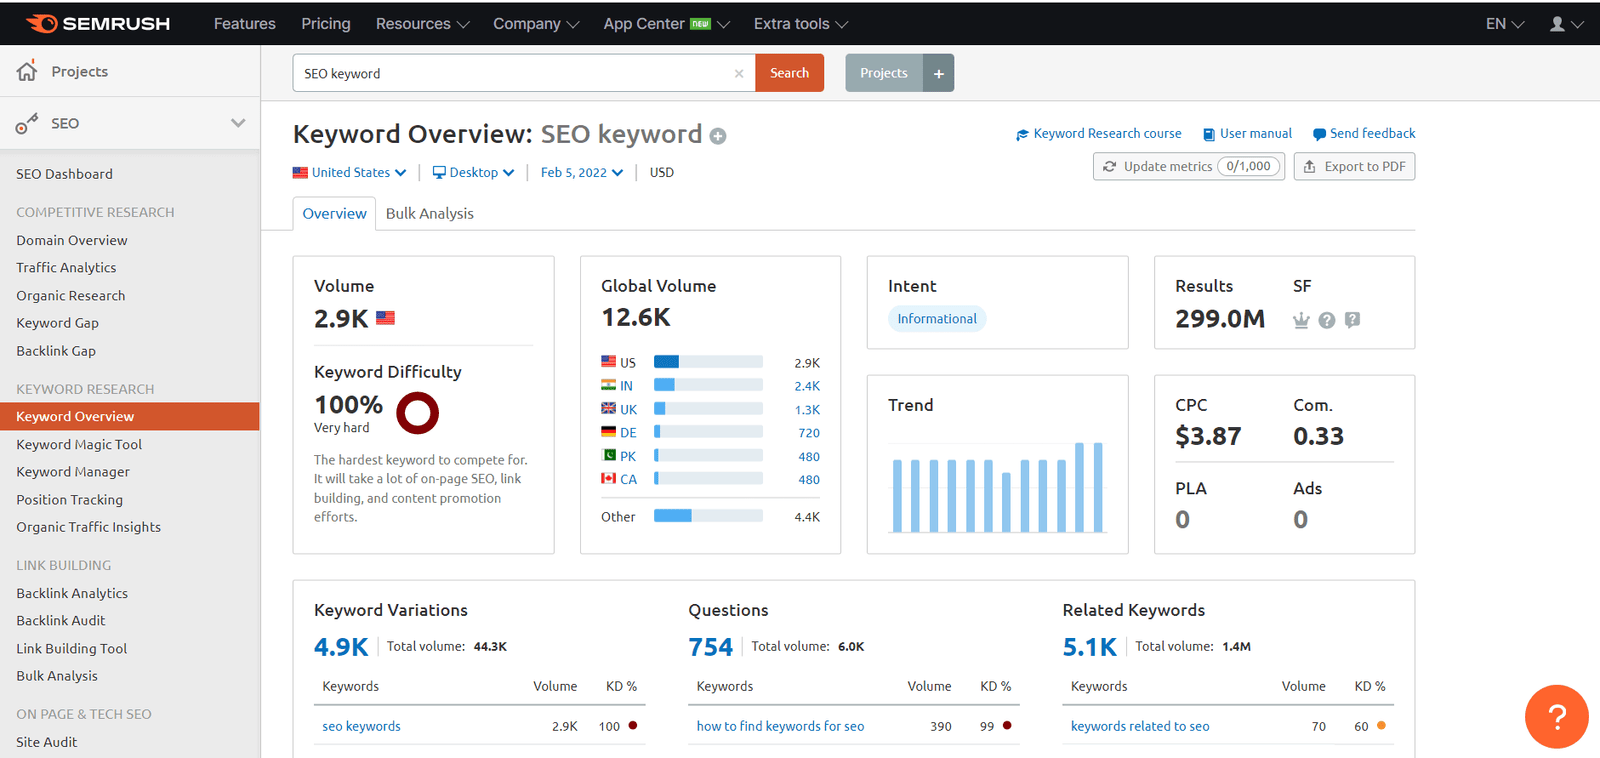Click the Projects home icon in sidebar

point(27,71)
